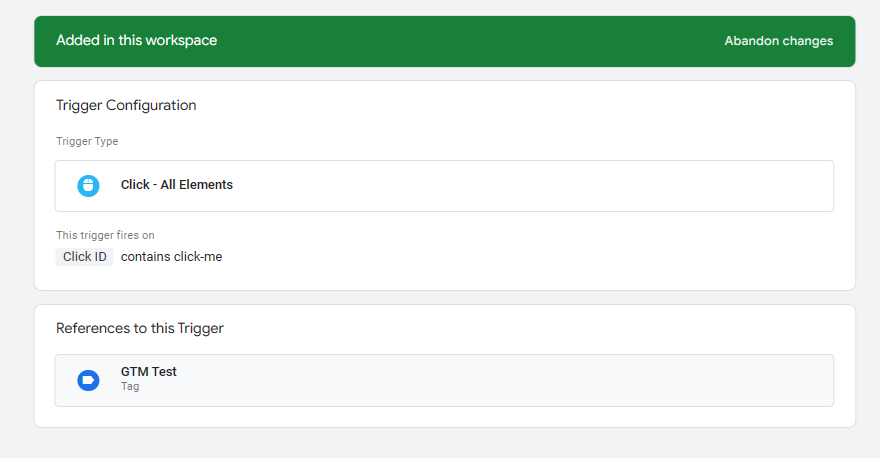The width and height of the screenshot is (880, 458).
Task: Click the empty middle of the green banner
Action: 460,41
